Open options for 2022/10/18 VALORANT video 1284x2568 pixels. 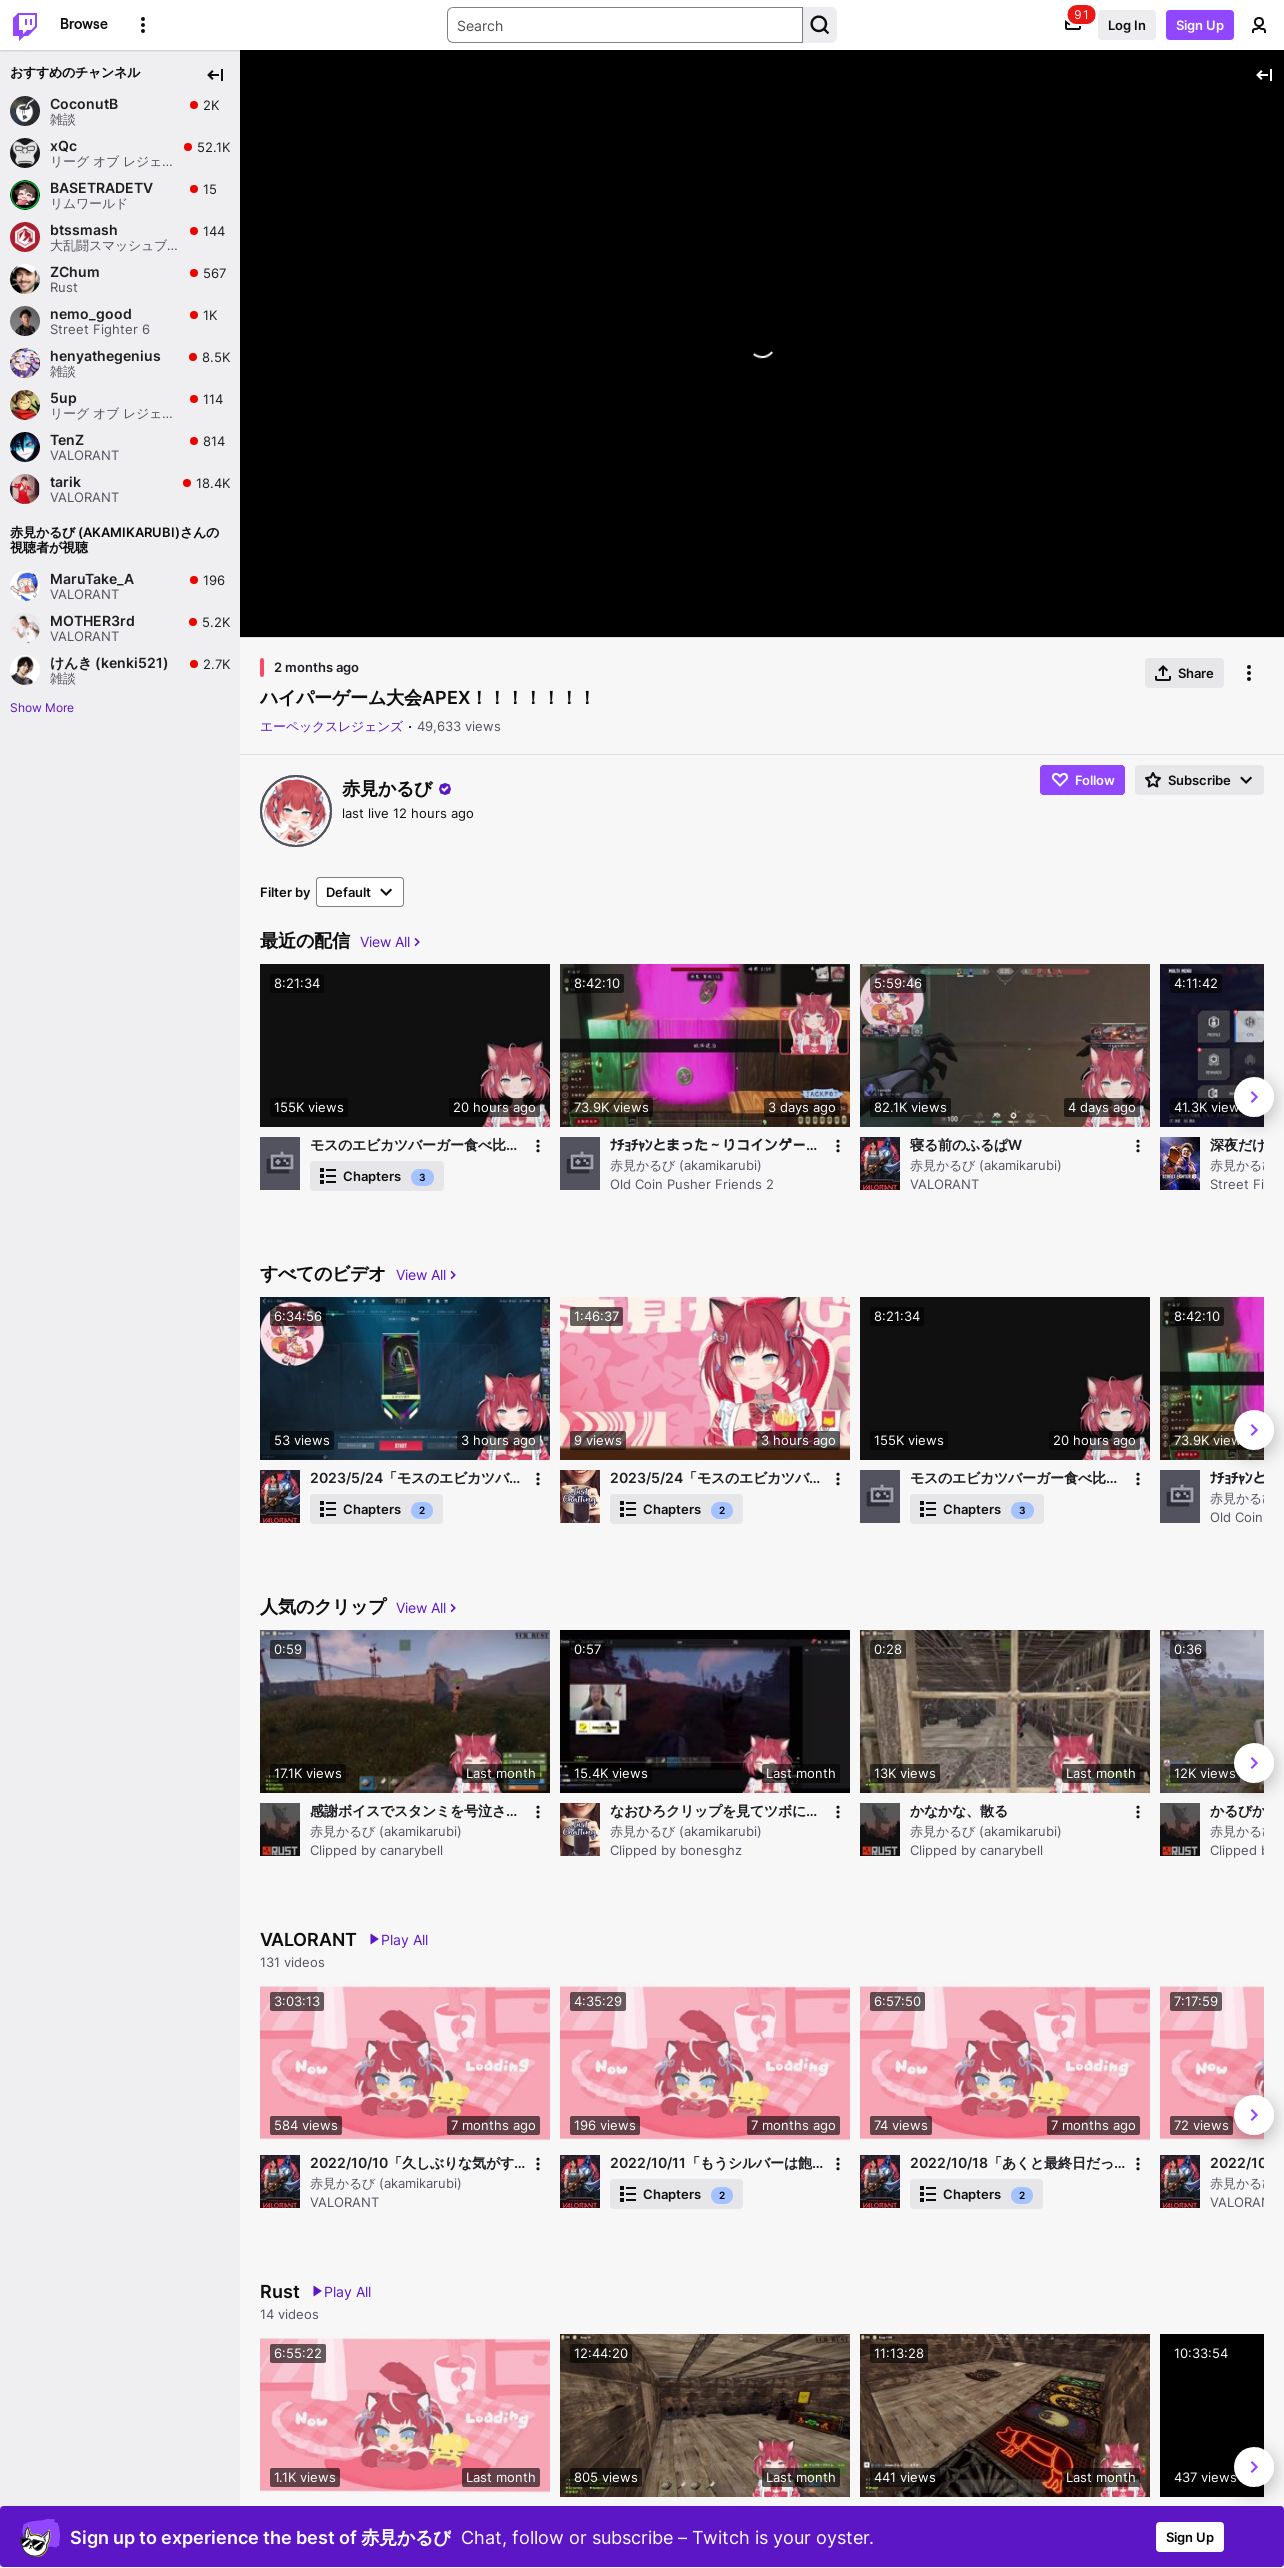click(x=1138, y=2164)
